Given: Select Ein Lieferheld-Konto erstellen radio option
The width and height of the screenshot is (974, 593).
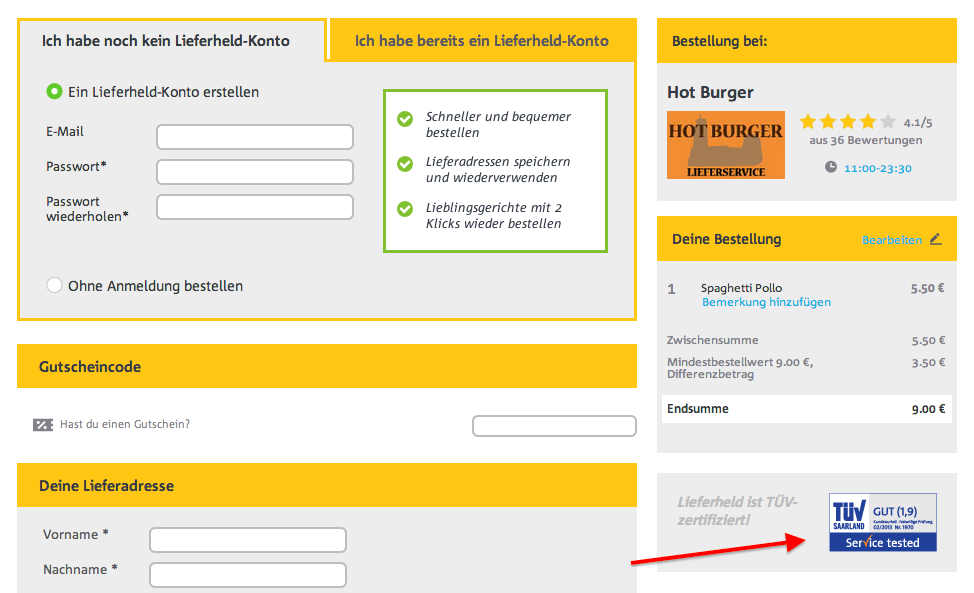Looking at the screenshot, I should (x=55, y=92).
